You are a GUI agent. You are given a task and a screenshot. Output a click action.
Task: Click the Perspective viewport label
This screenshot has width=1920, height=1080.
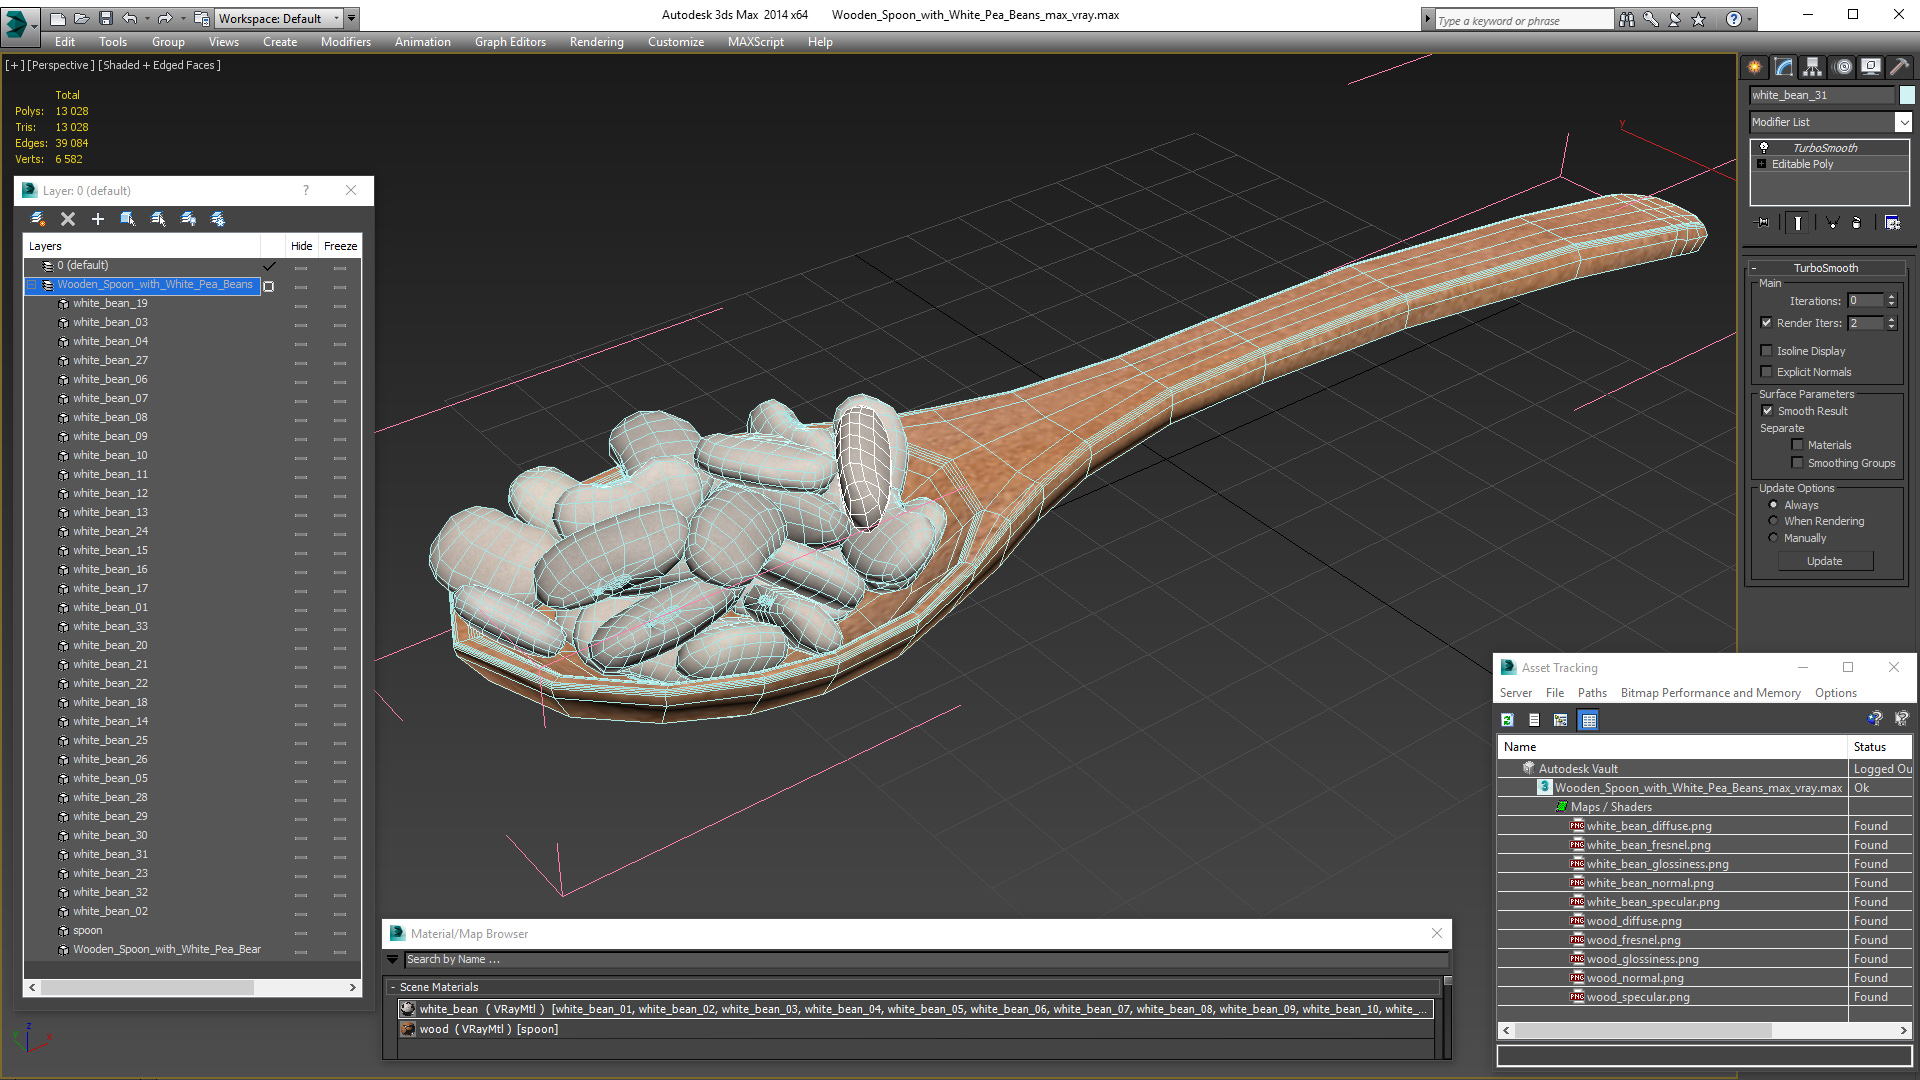(x=61, y=65)
